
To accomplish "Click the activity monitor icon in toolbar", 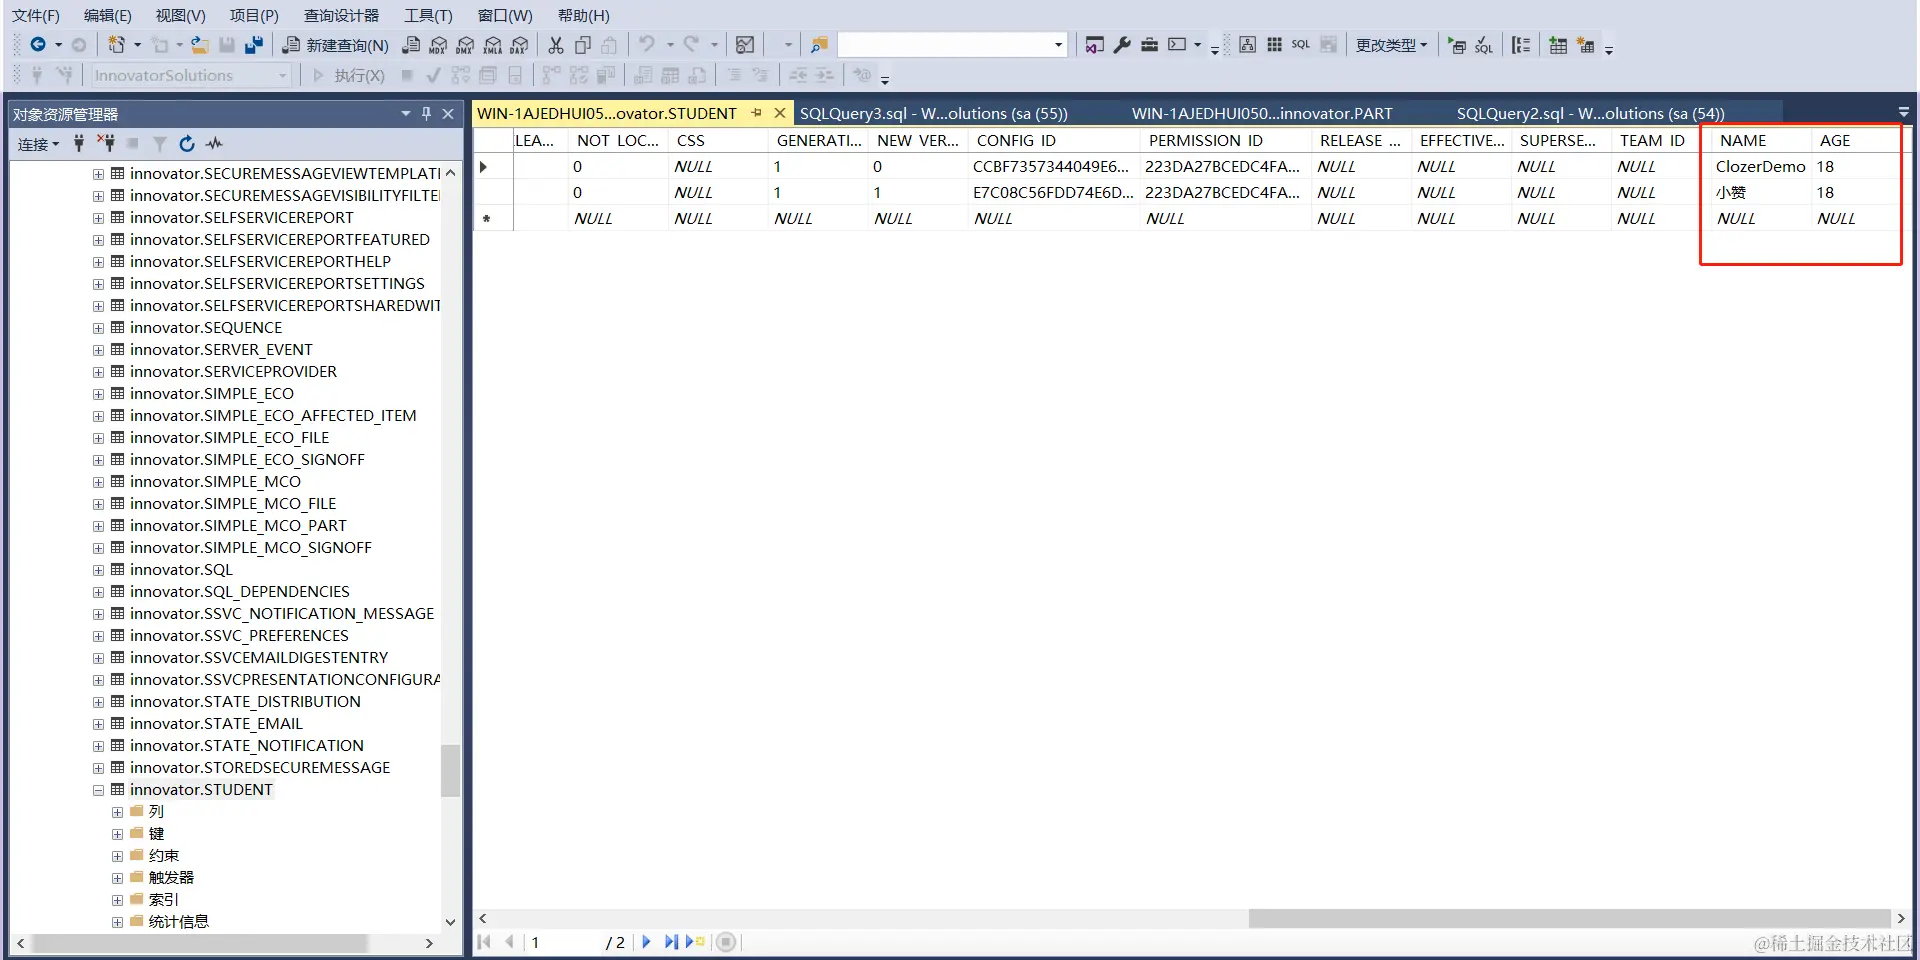I will (x=745, y=44).
